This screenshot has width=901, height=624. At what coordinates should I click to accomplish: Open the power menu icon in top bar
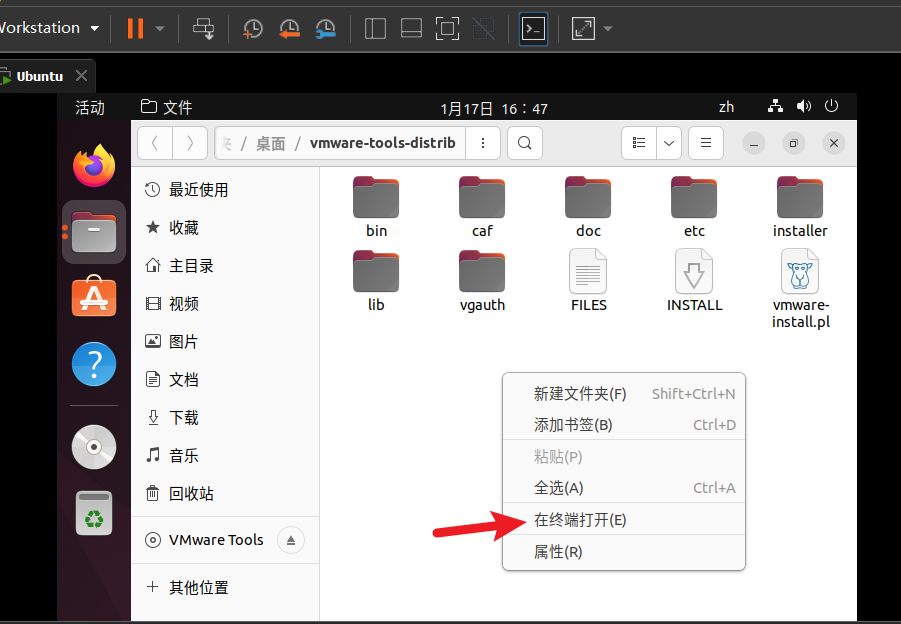(831, 106)
